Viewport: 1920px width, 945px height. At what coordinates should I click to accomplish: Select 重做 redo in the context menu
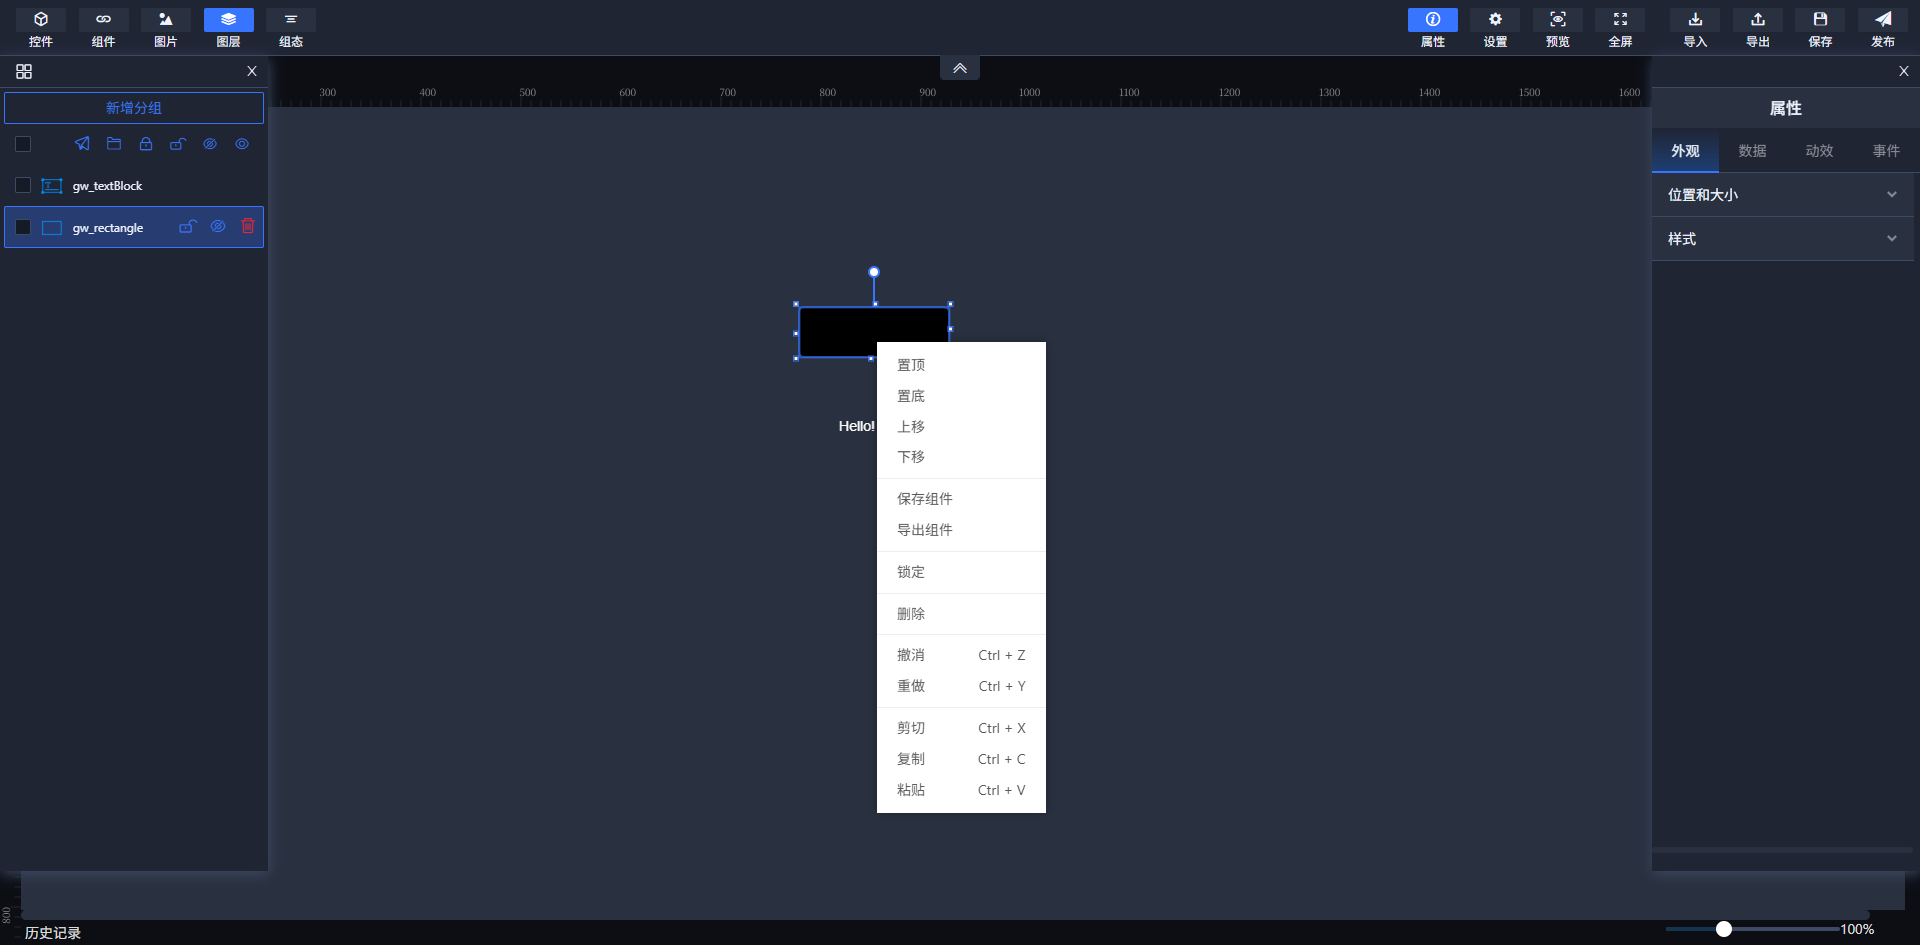pyautogui.click(x=961, y=686)
